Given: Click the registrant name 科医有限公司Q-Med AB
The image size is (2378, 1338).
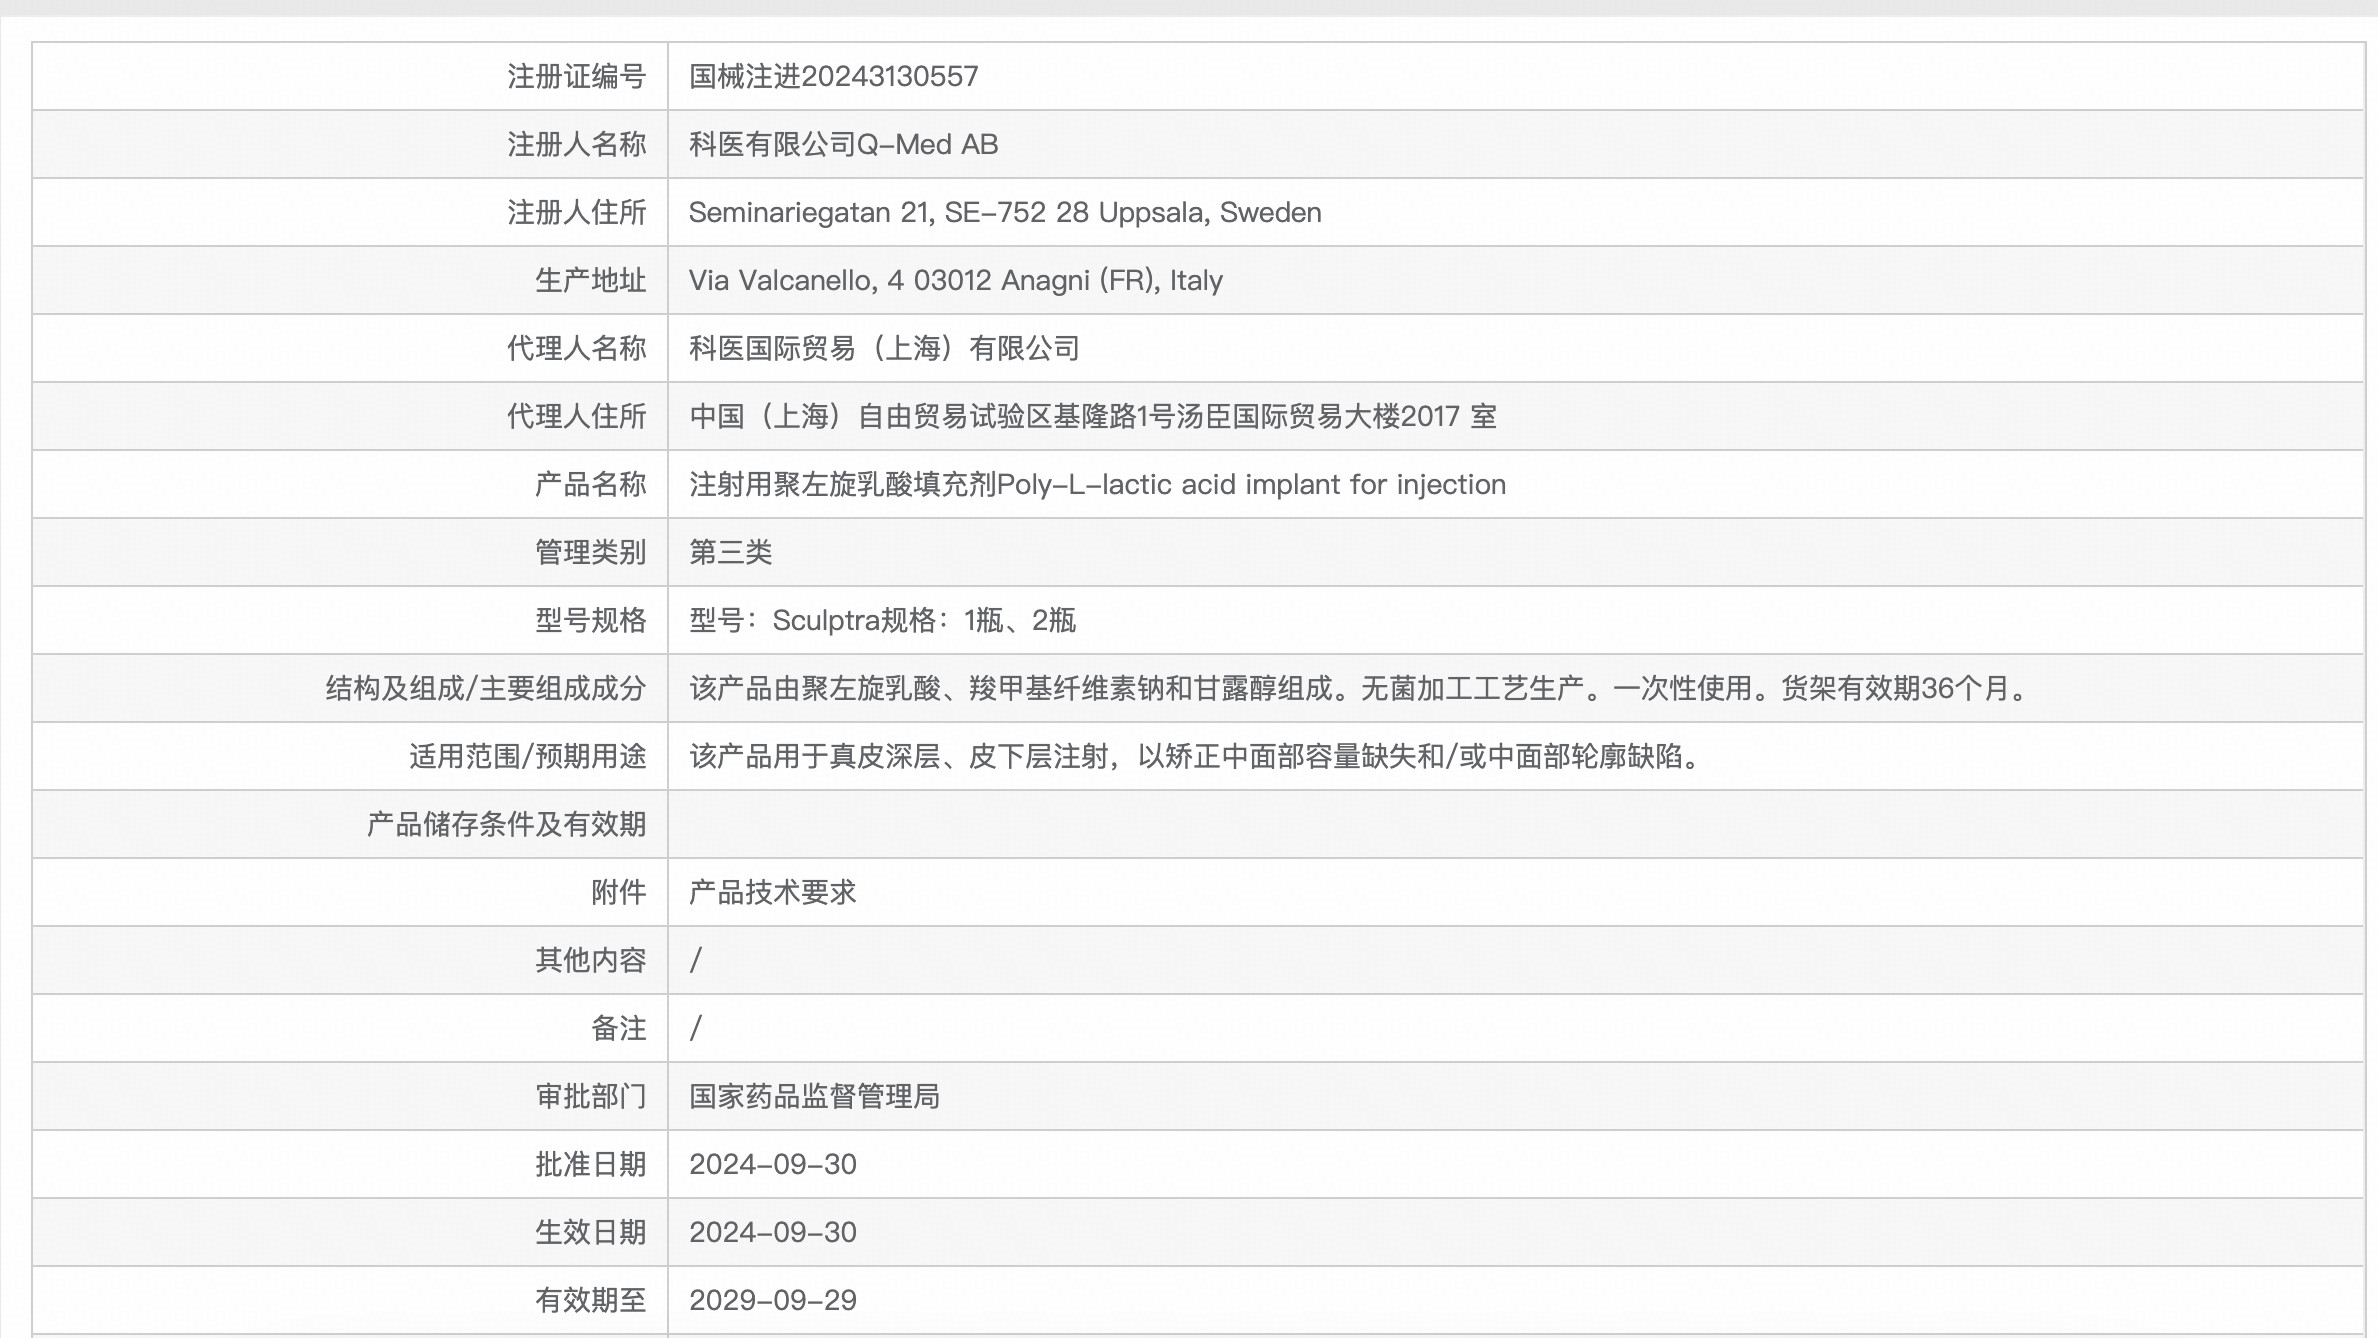Looking at the screenshot, I should (843, 144).
